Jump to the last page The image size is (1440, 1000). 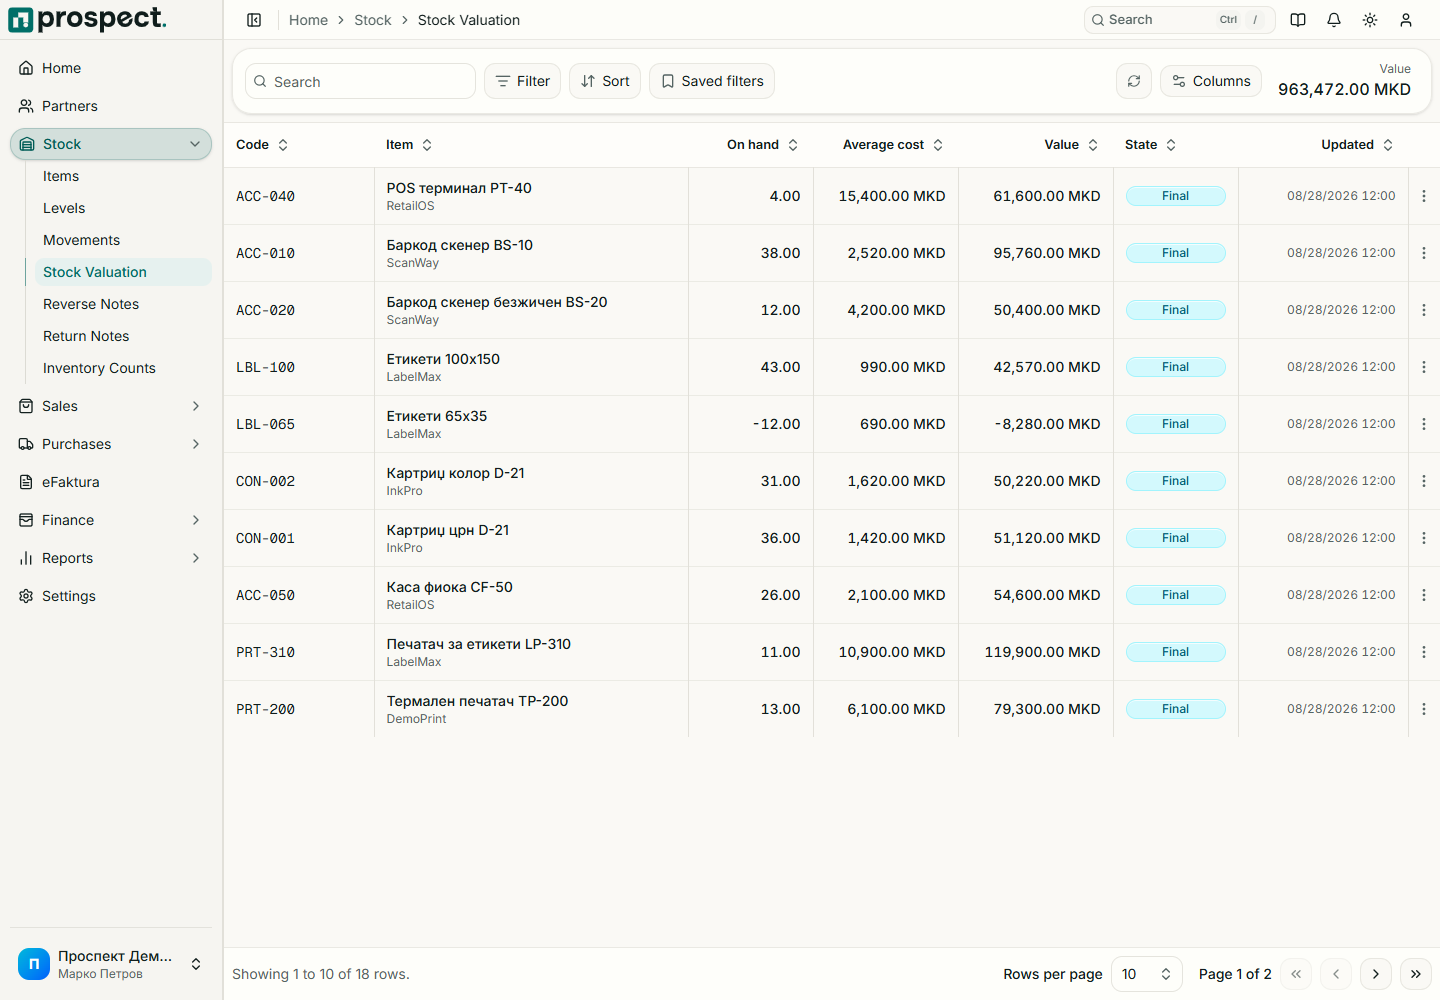1416,974
